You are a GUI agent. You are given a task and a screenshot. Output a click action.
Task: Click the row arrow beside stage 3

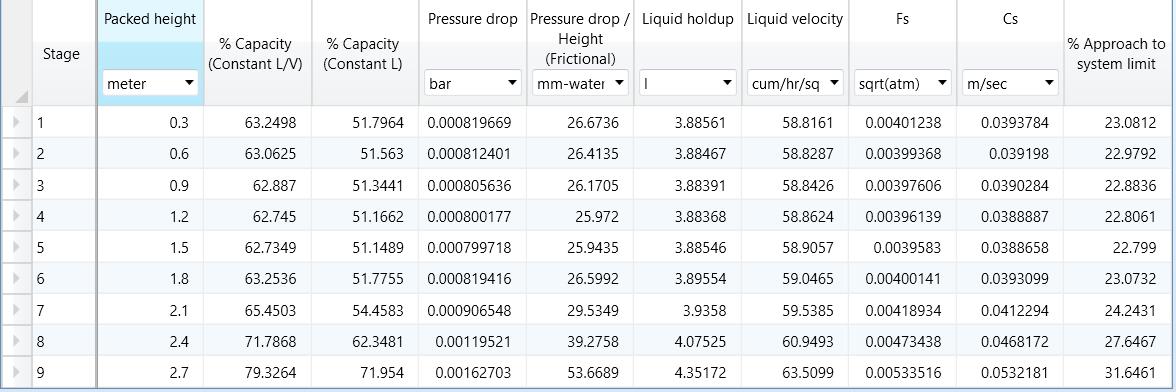pyautogui.click(x=16, y=185)
